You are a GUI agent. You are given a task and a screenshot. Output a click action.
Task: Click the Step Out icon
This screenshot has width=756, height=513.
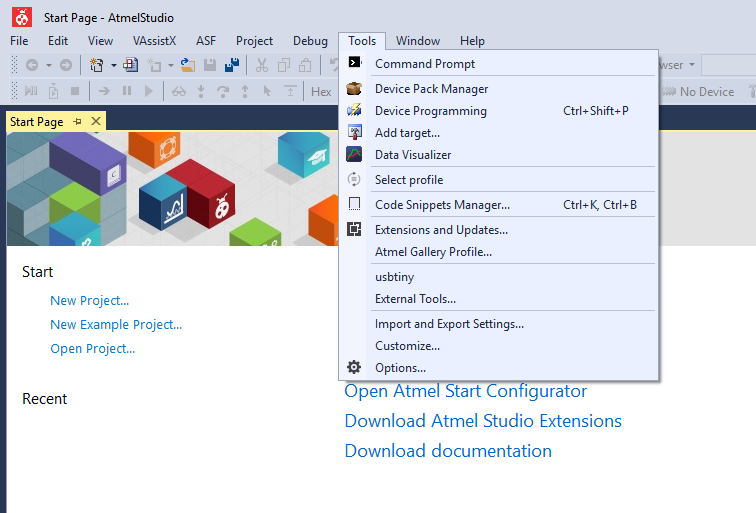(245, 91)
